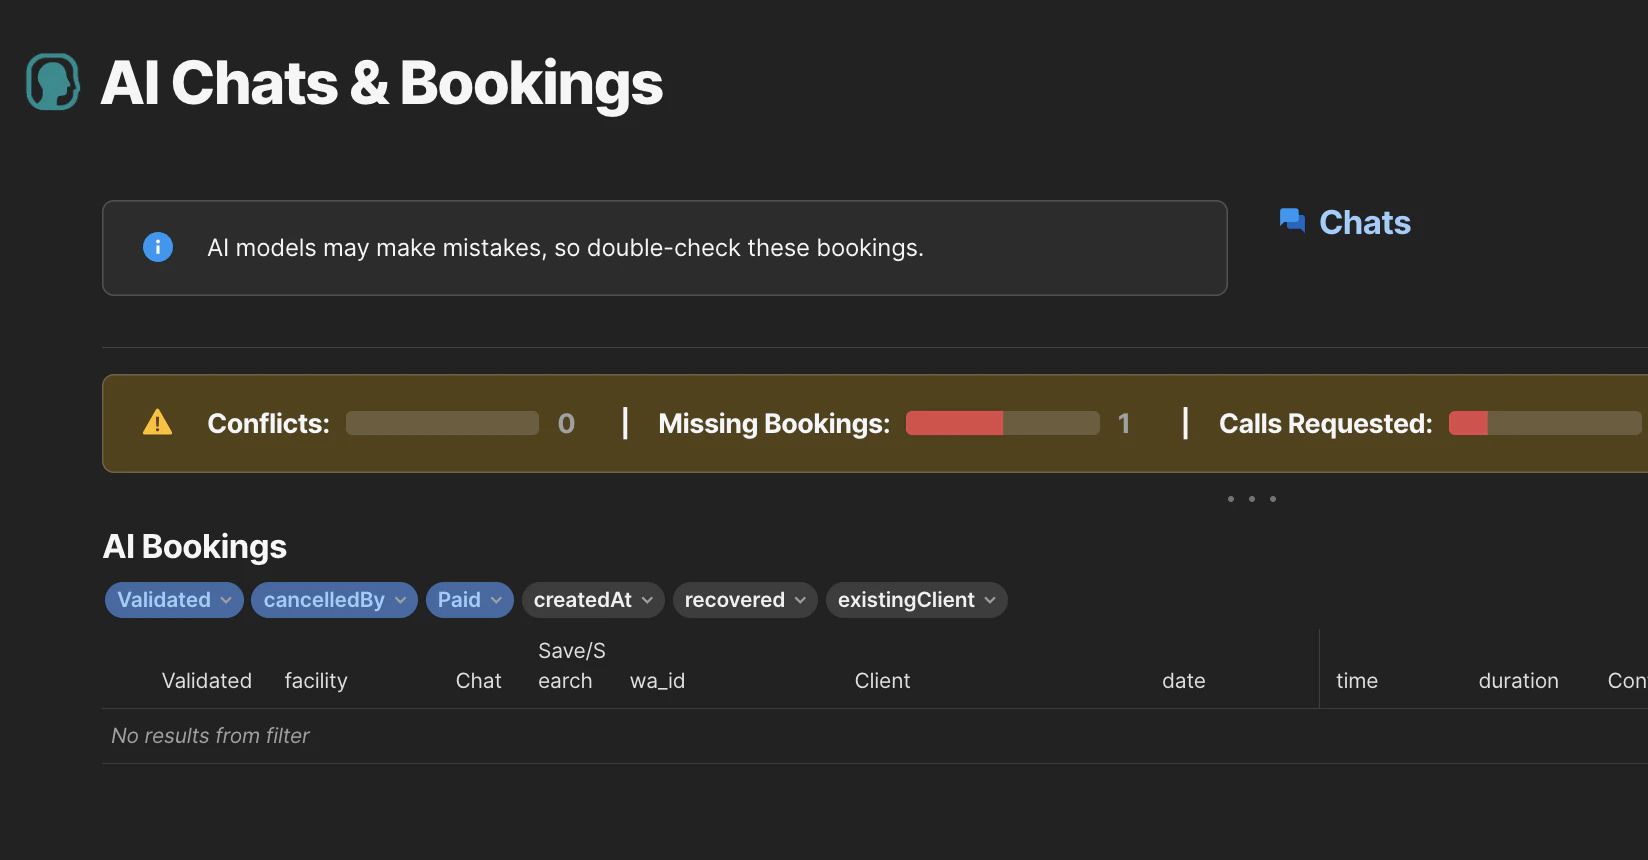Open the createdAt filter dropdown
Screen dimensions: 1648x860
coord(593,600)
